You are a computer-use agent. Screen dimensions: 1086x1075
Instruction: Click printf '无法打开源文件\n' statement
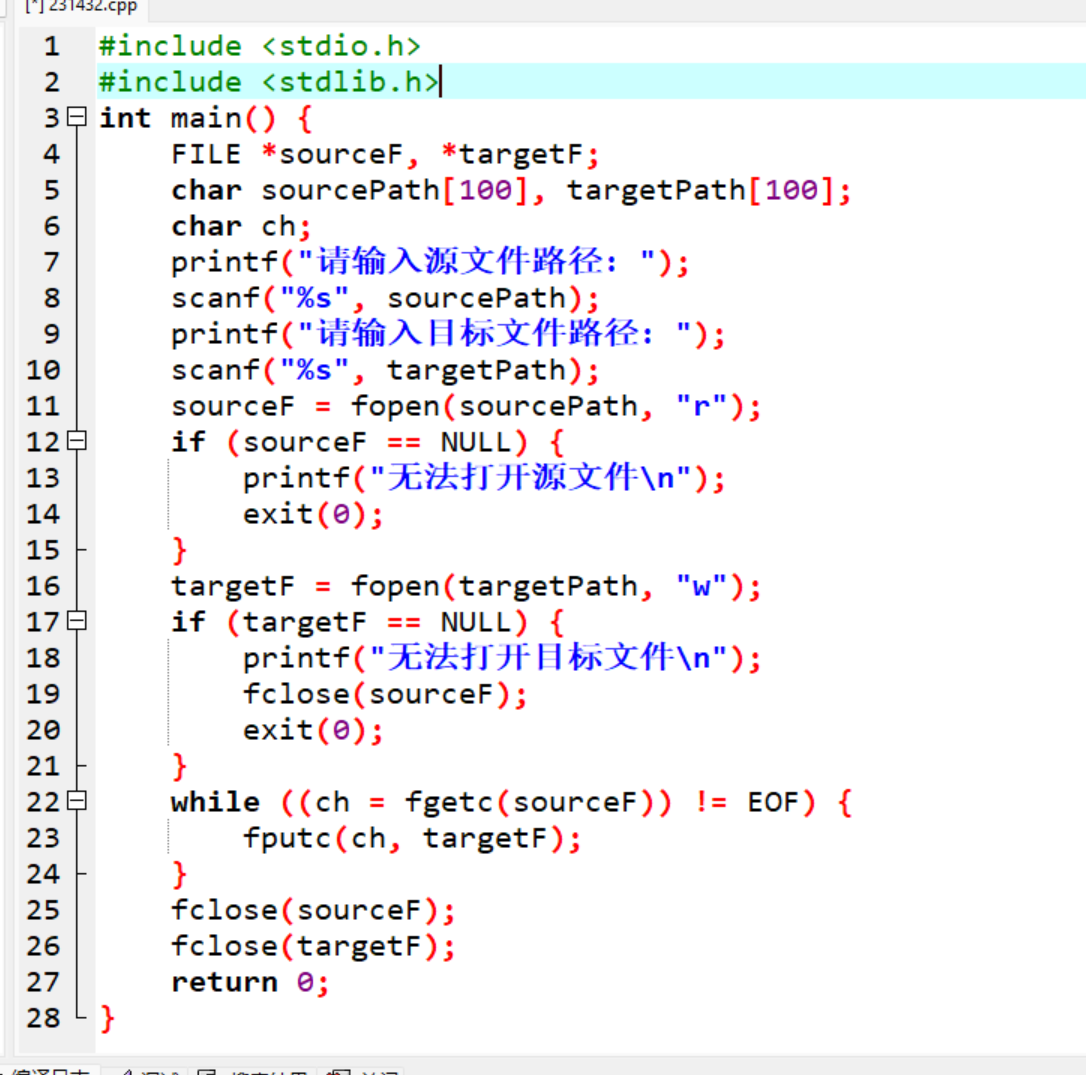(x=484, y=479)
